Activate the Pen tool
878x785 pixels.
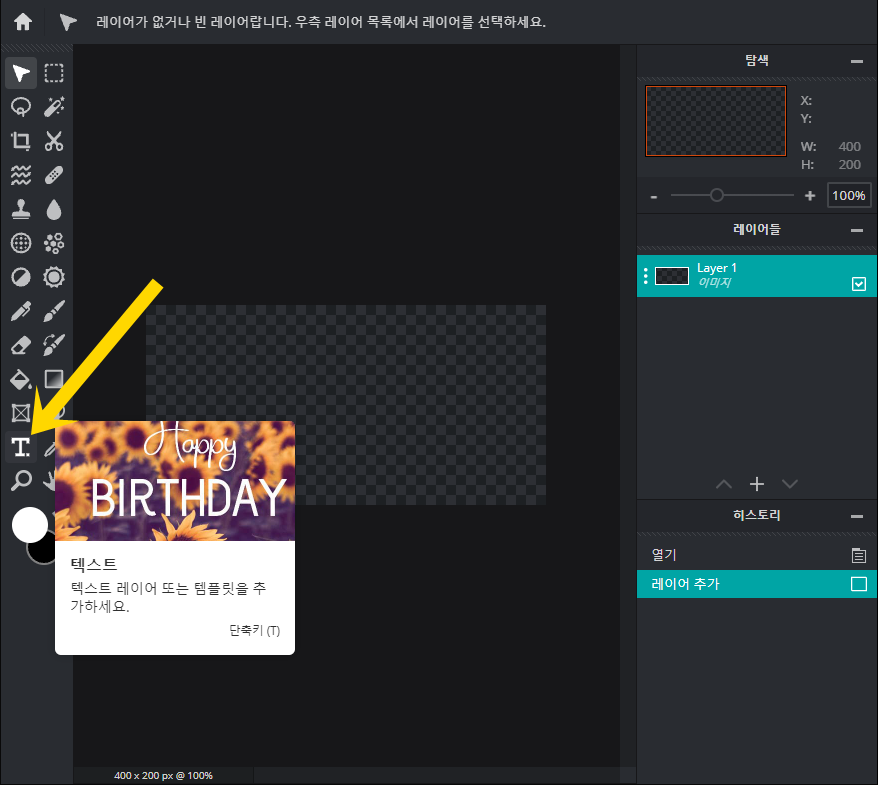tap(21, 311)
